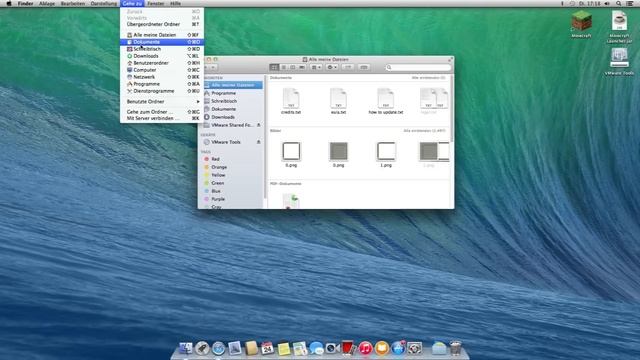Click the Edit Tags toolbar button

pos(364,67)
